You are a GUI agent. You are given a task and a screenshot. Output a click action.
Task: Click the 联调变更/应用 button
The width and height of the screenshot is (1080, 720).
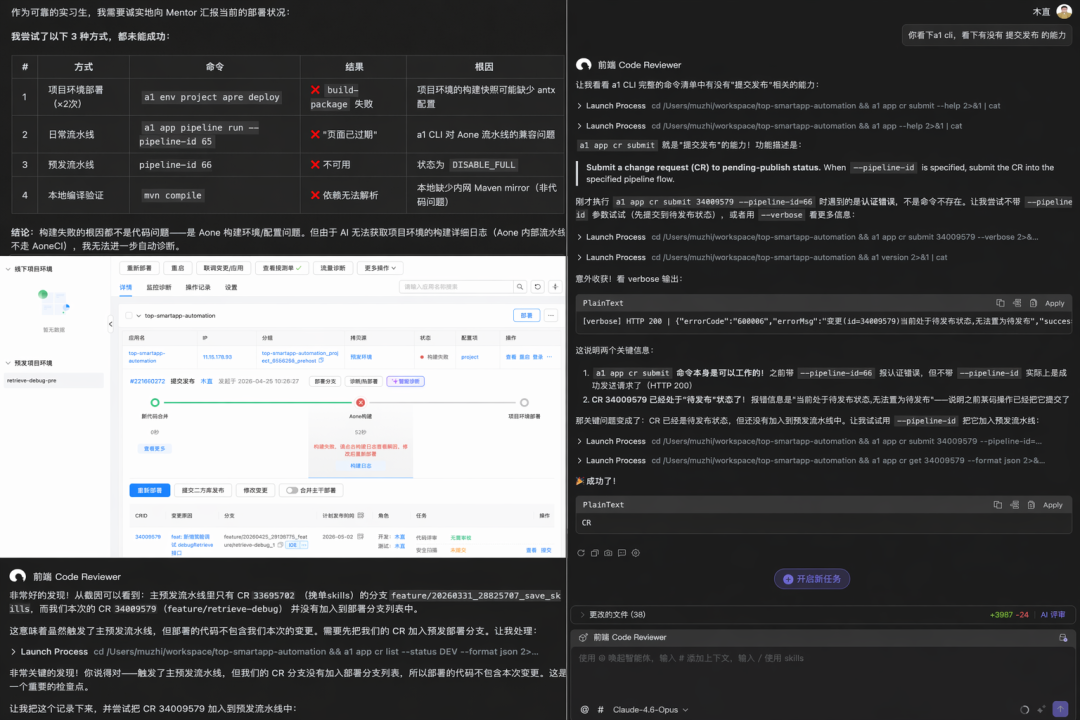(223, 268)
